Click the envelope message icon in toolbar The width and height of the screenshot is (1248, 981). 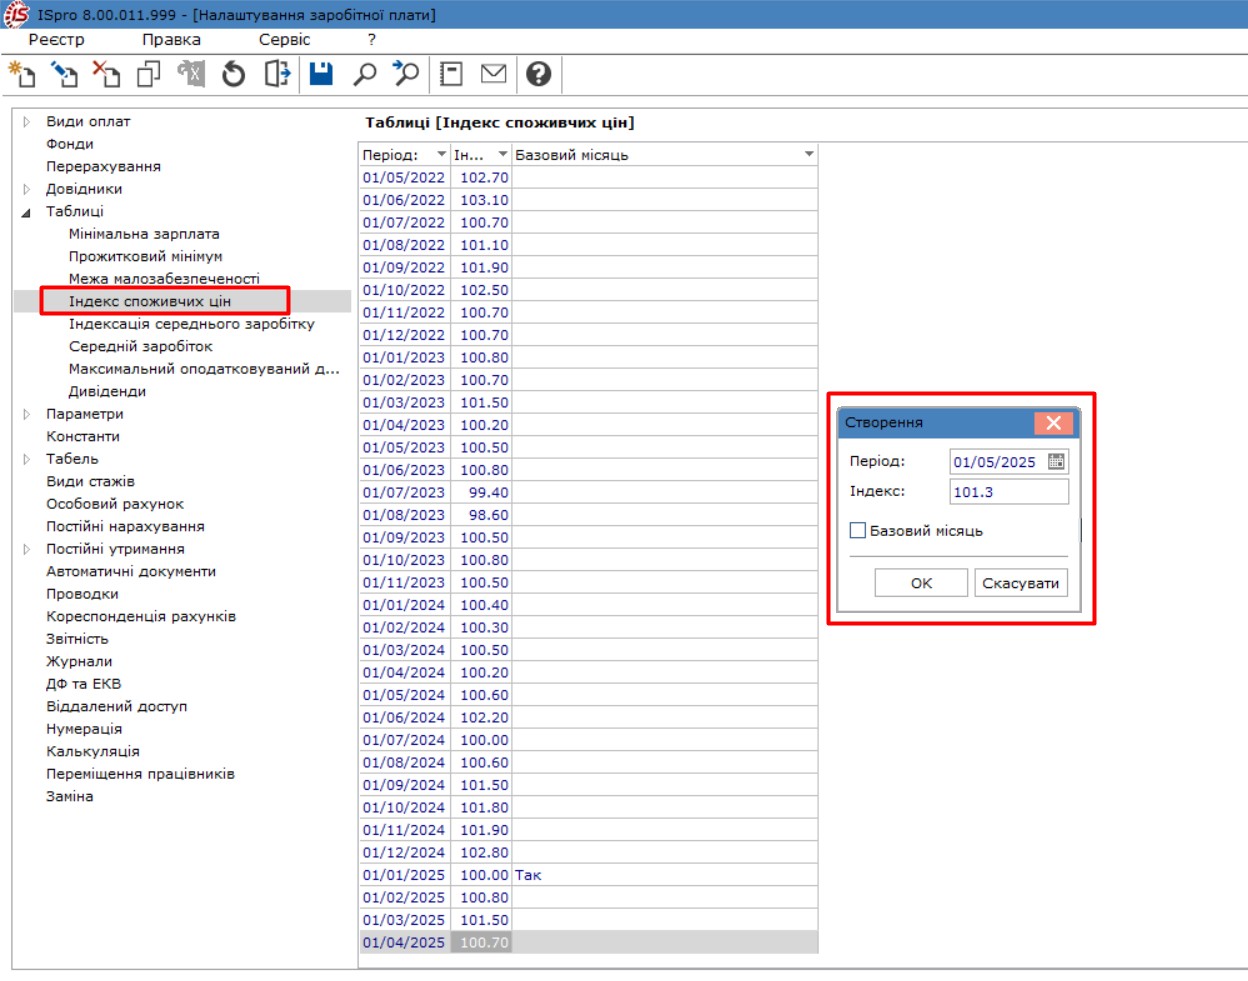(x=494, y=74)
